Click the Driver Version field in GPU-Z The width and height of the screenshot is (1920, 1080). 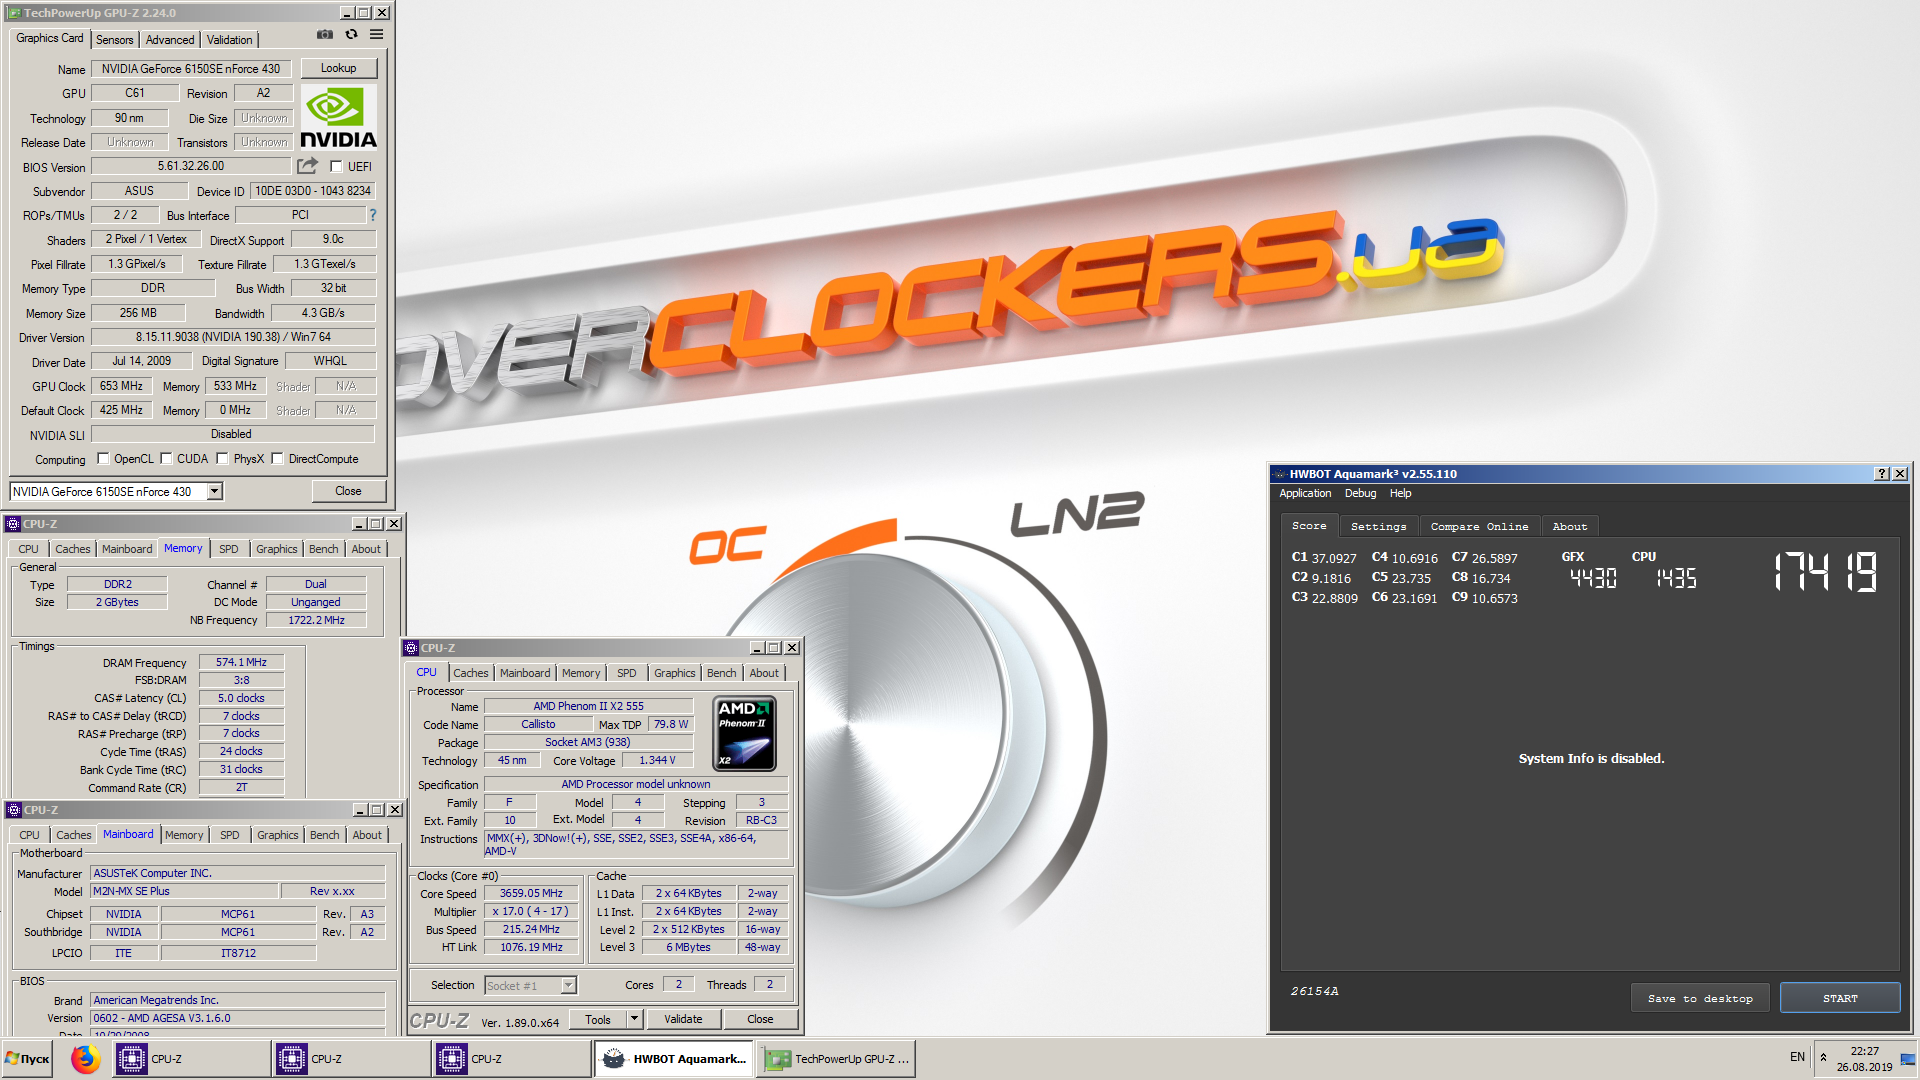tap(233, 337)
